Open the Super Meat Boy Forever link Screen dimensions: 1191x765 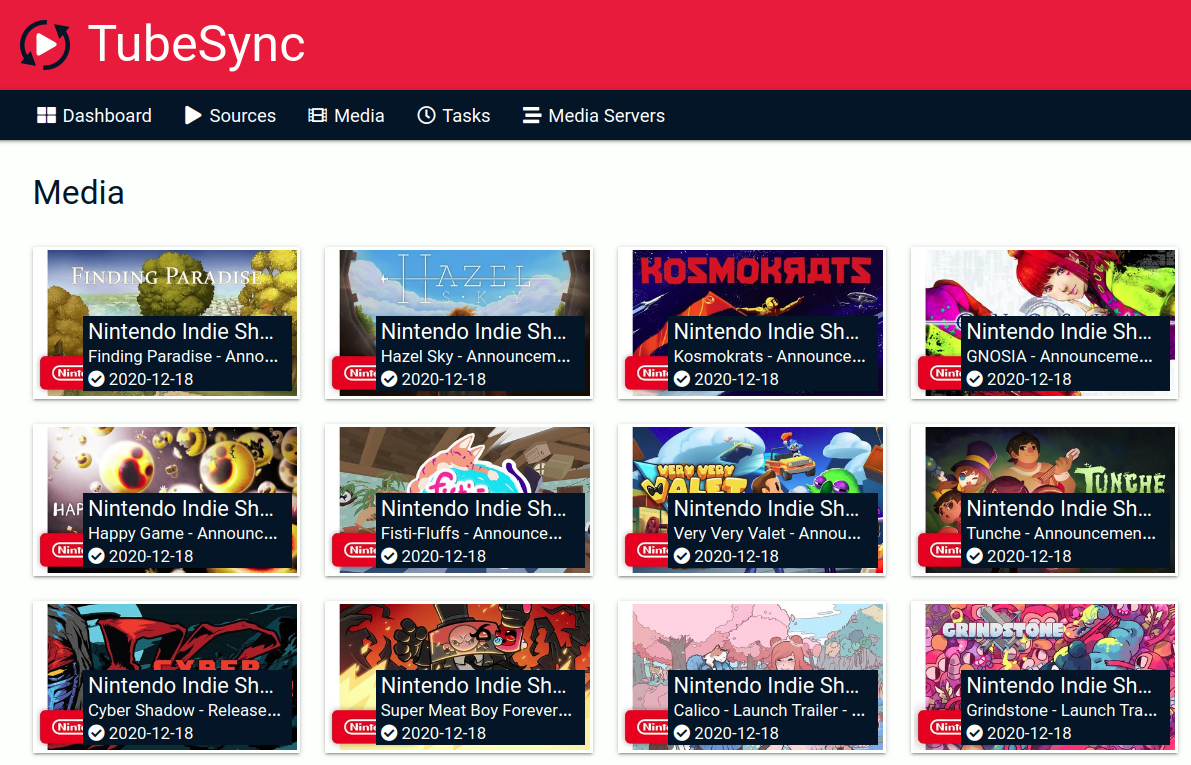click(476, 710)
